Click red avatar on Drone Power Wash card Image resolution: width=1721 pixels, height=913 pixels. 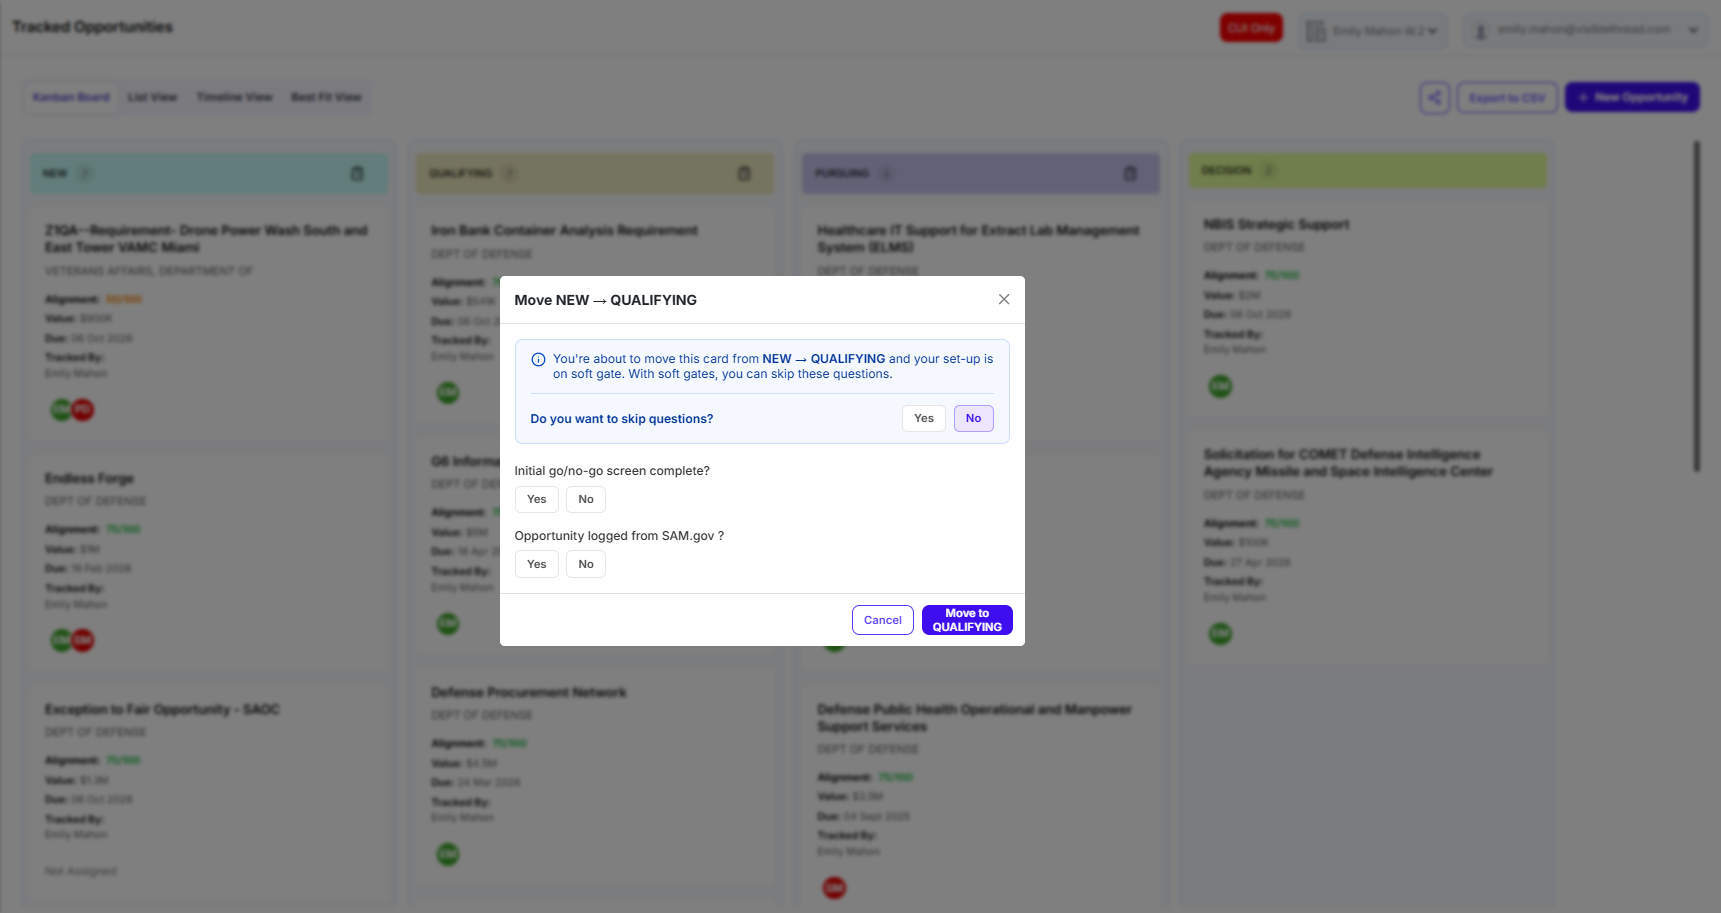tap(83, 409)
